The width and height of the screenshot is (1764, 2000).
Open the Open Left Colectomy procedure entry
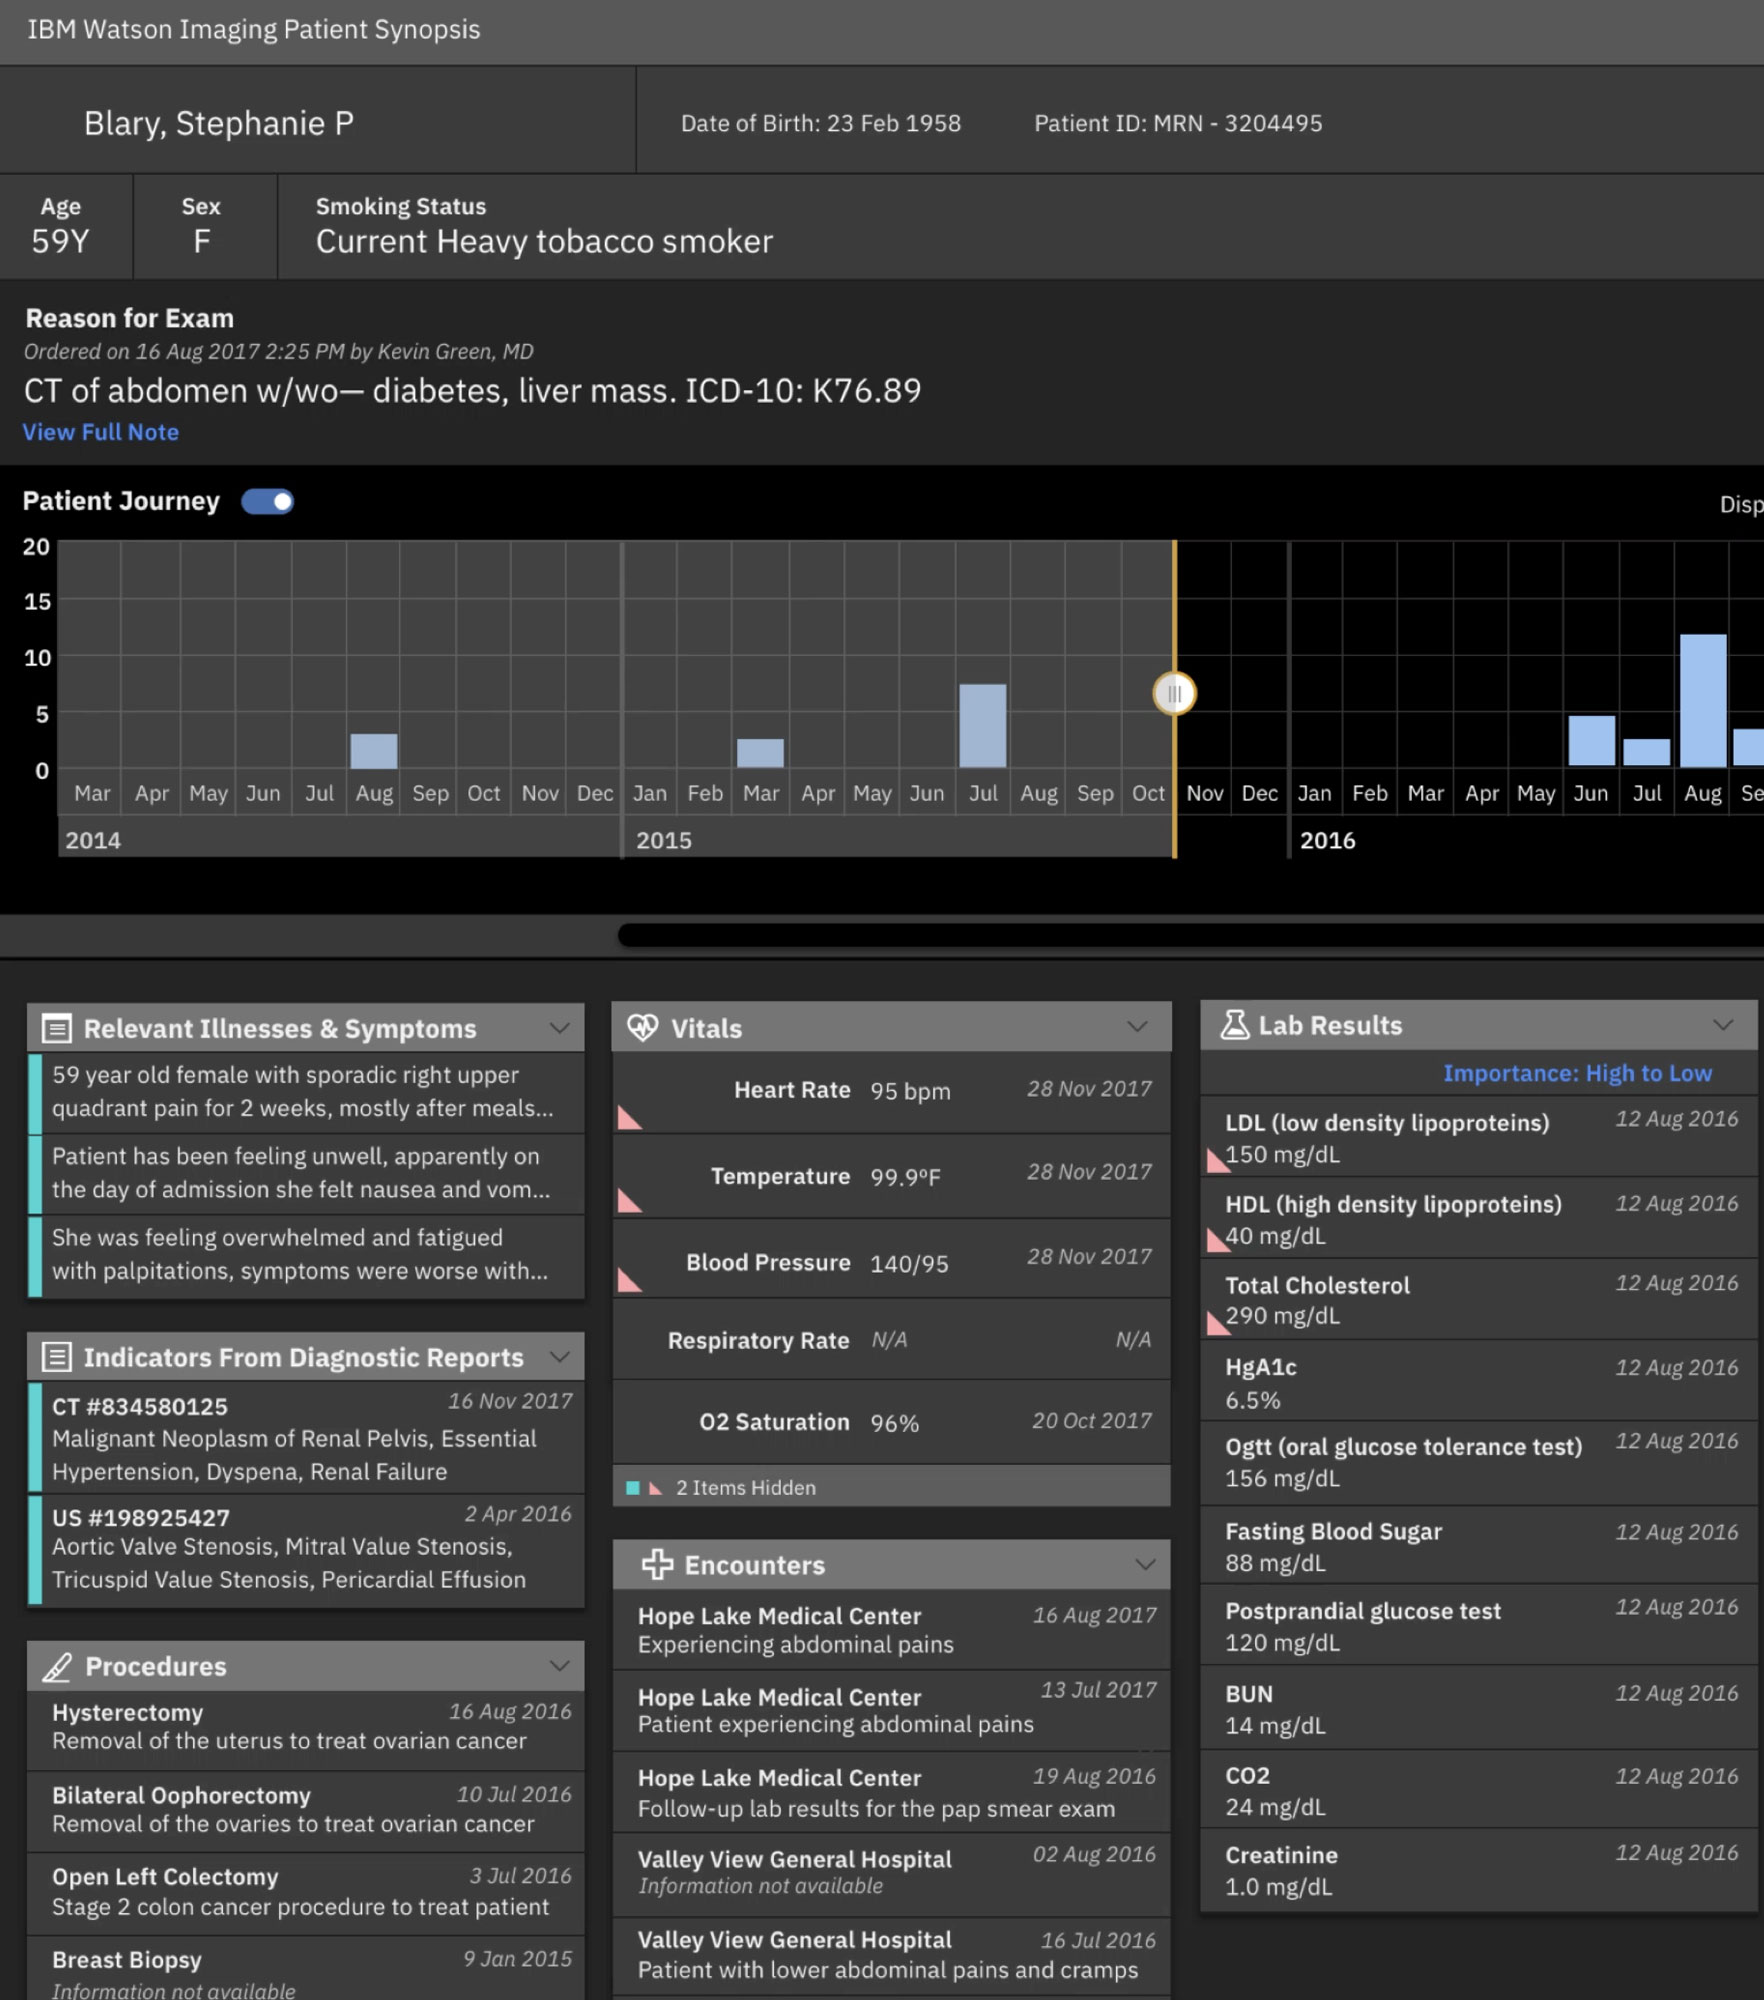pyautogui.click(x=306, y=1893)
